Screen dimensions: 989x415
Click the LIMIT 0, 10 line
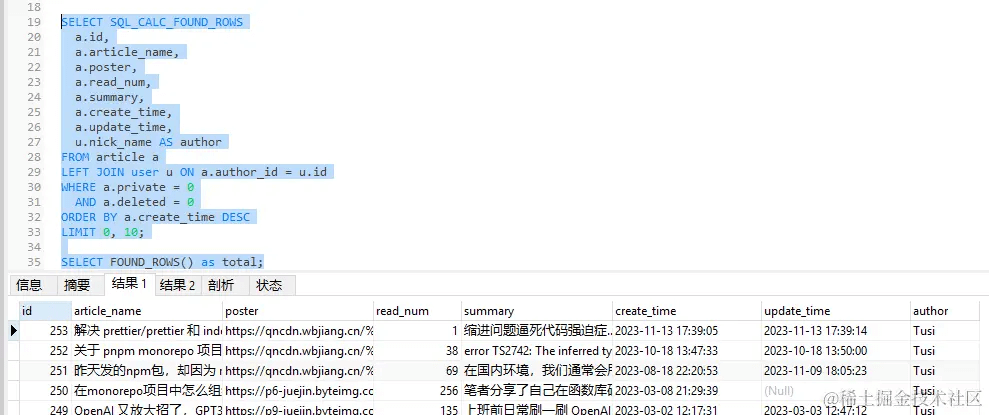(x=103, y=232)
